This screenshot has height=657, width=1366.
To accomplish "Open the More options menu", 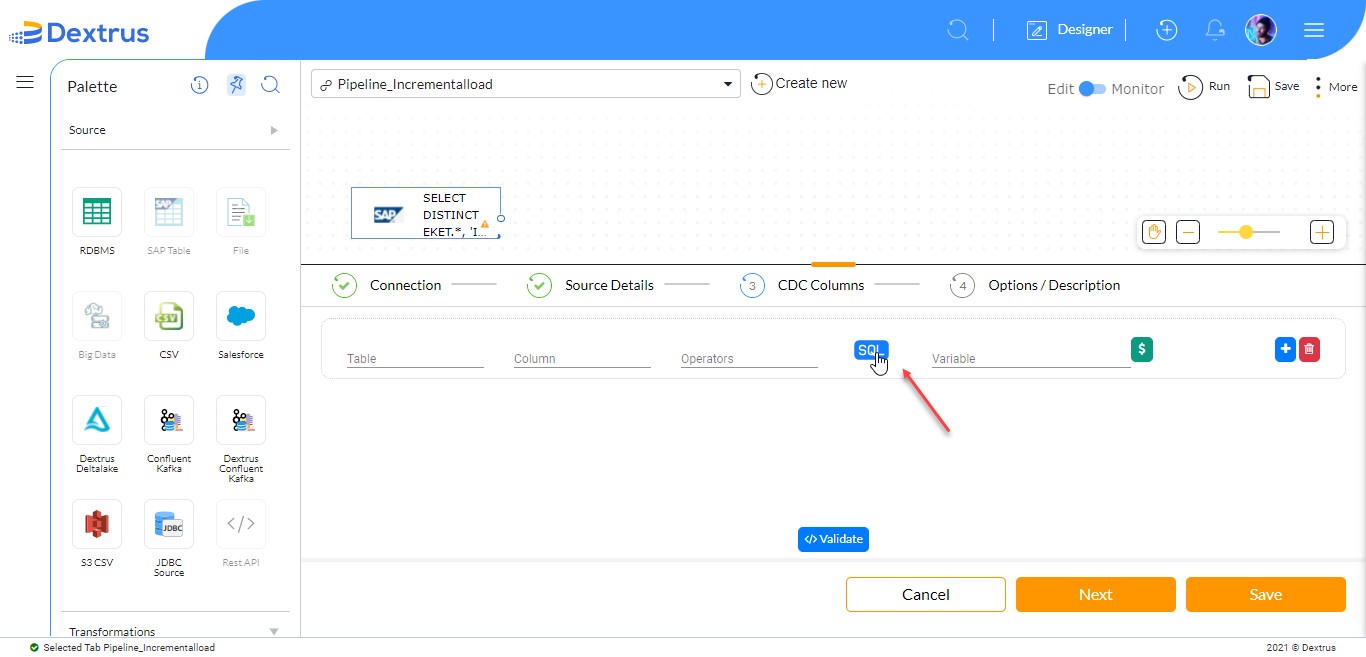I will click(1336, 87).
